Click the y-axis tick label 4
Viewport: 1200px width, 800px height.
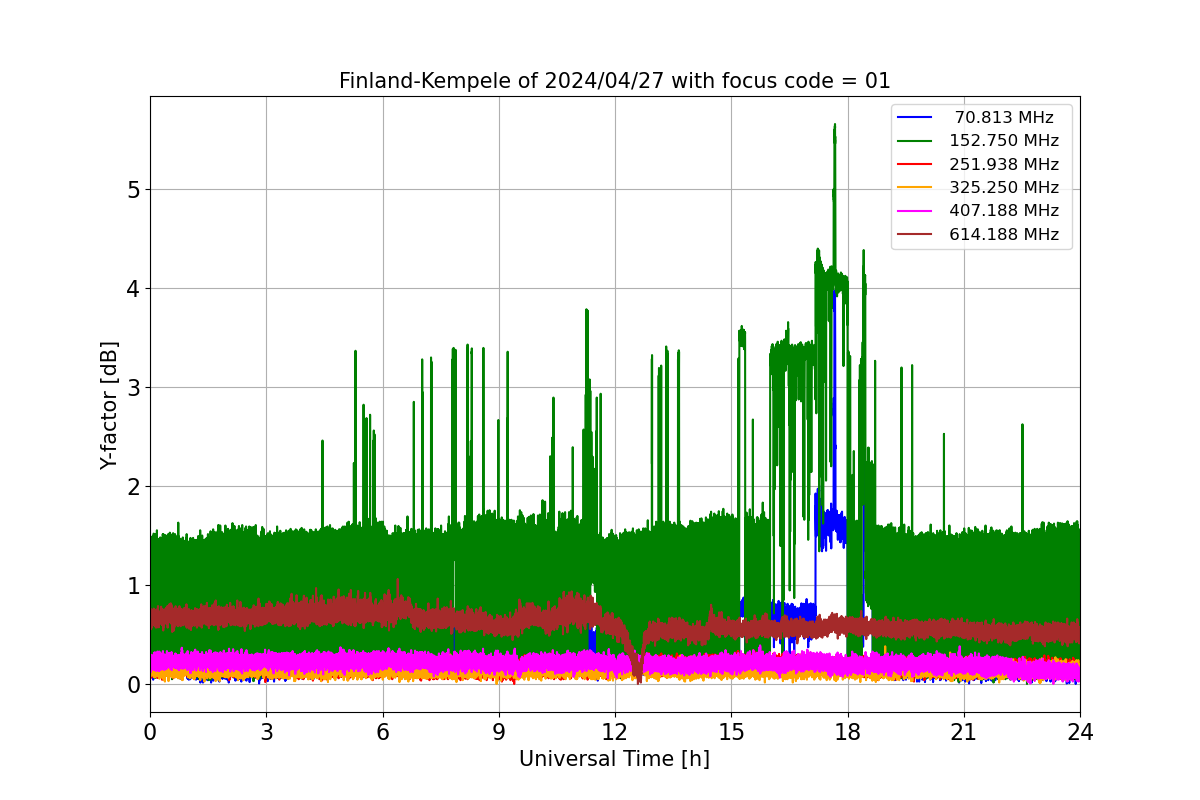[133, 289]
